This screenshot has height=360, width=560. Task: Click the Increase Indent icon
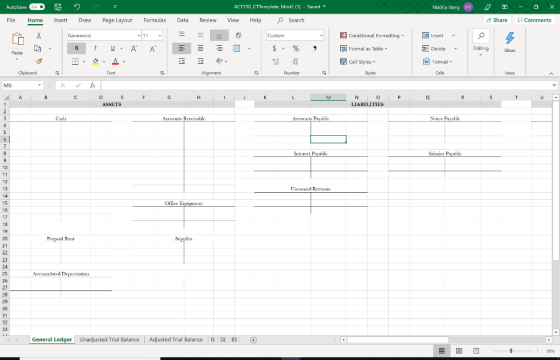[200, 61]
